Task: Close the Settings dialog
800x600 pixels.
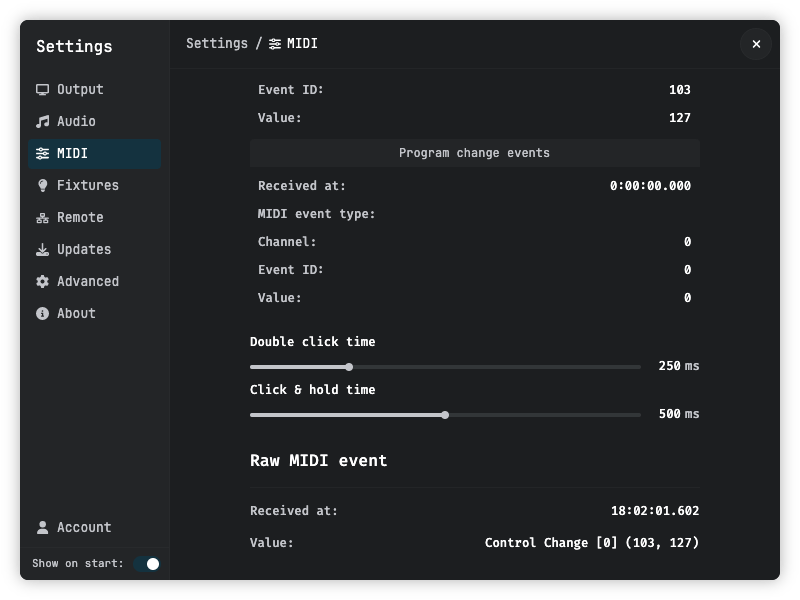Action: (756, 44)
